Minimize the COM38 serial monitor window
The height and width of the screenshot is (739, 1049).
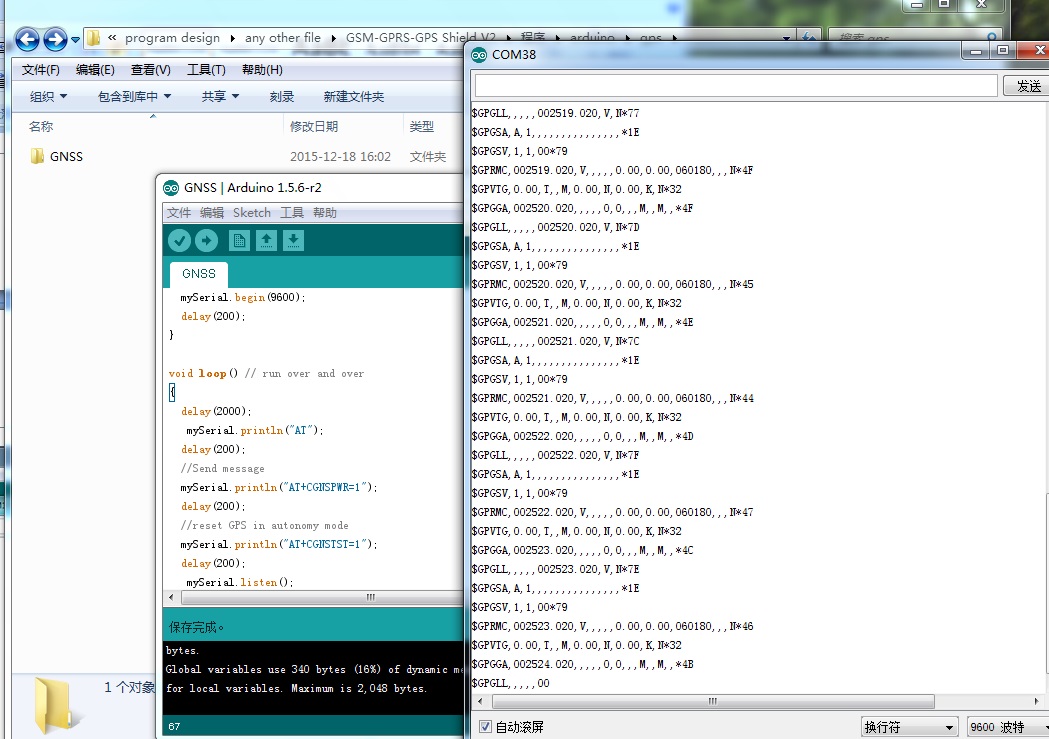[x=976, y=51]
